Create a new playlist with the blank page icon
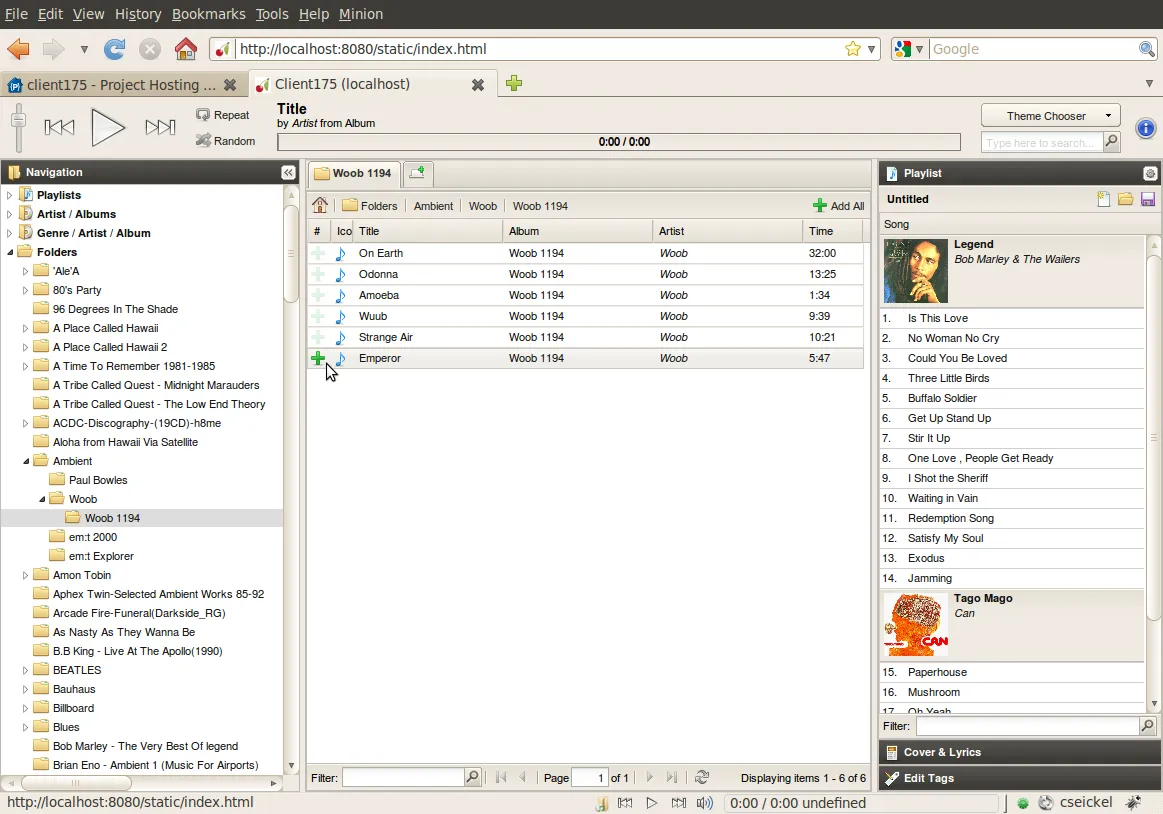Image resolution: width=1163 pixels, height=814 pixels. 1104,199
